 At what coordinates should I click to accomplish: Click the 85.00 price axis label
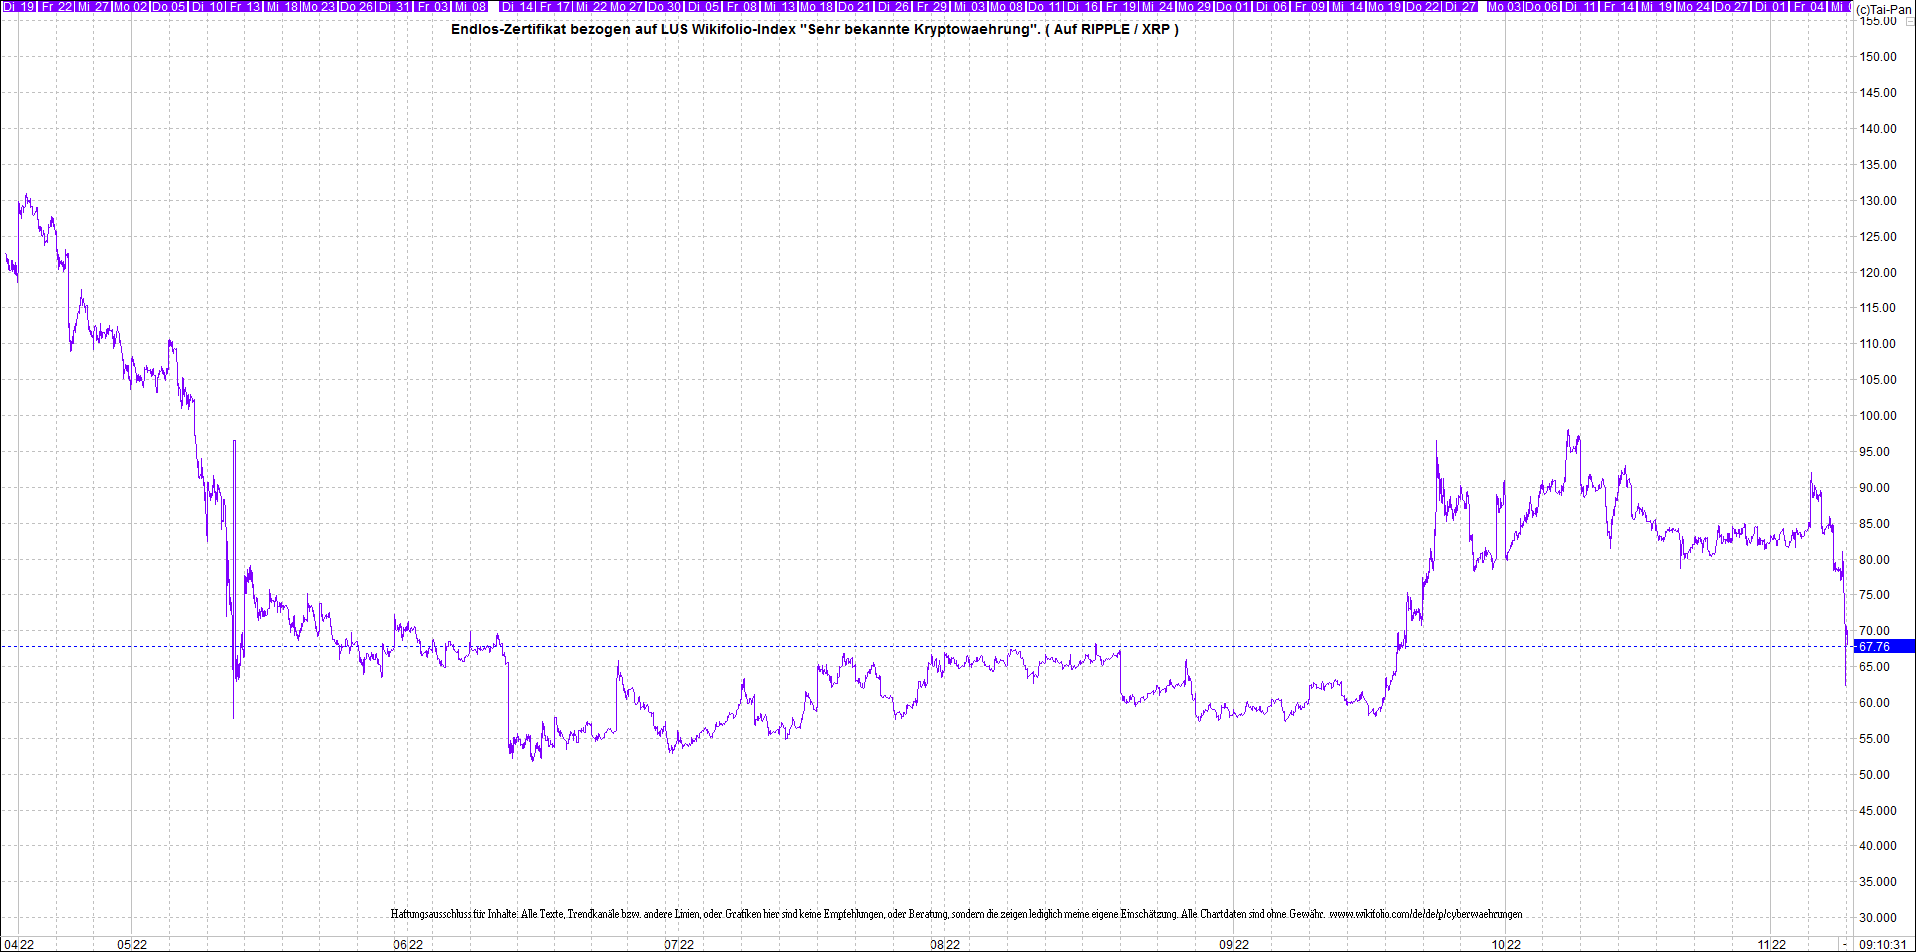point(1874,524)
